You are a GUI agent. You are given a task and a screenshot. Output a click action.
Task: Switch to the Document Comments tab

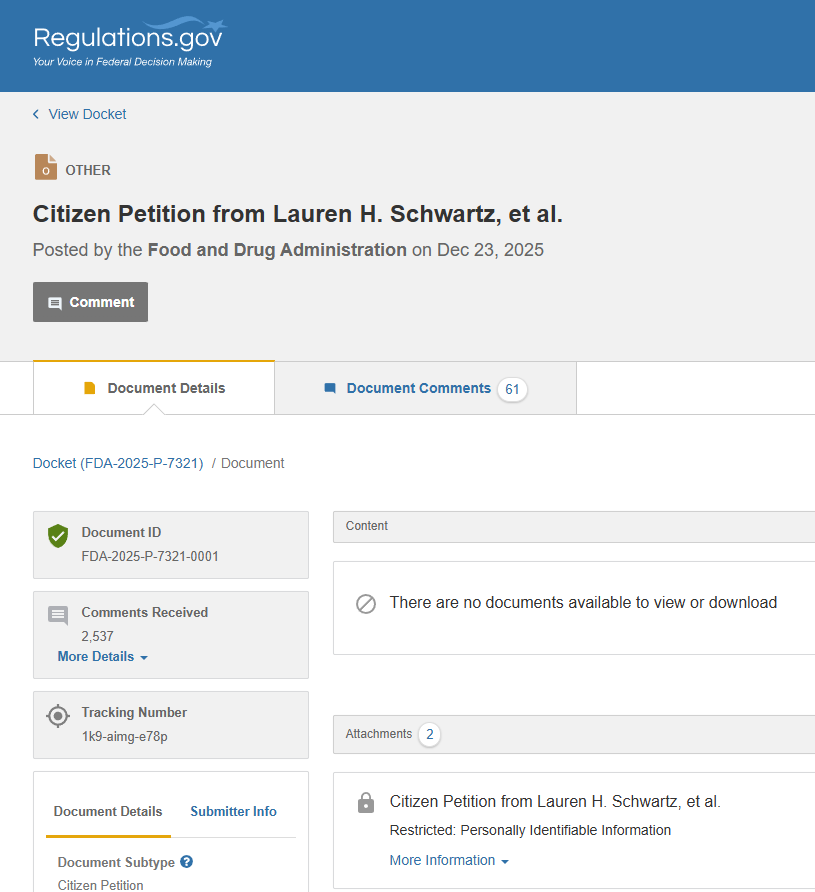pyautogui.click(x=417, y=388)
